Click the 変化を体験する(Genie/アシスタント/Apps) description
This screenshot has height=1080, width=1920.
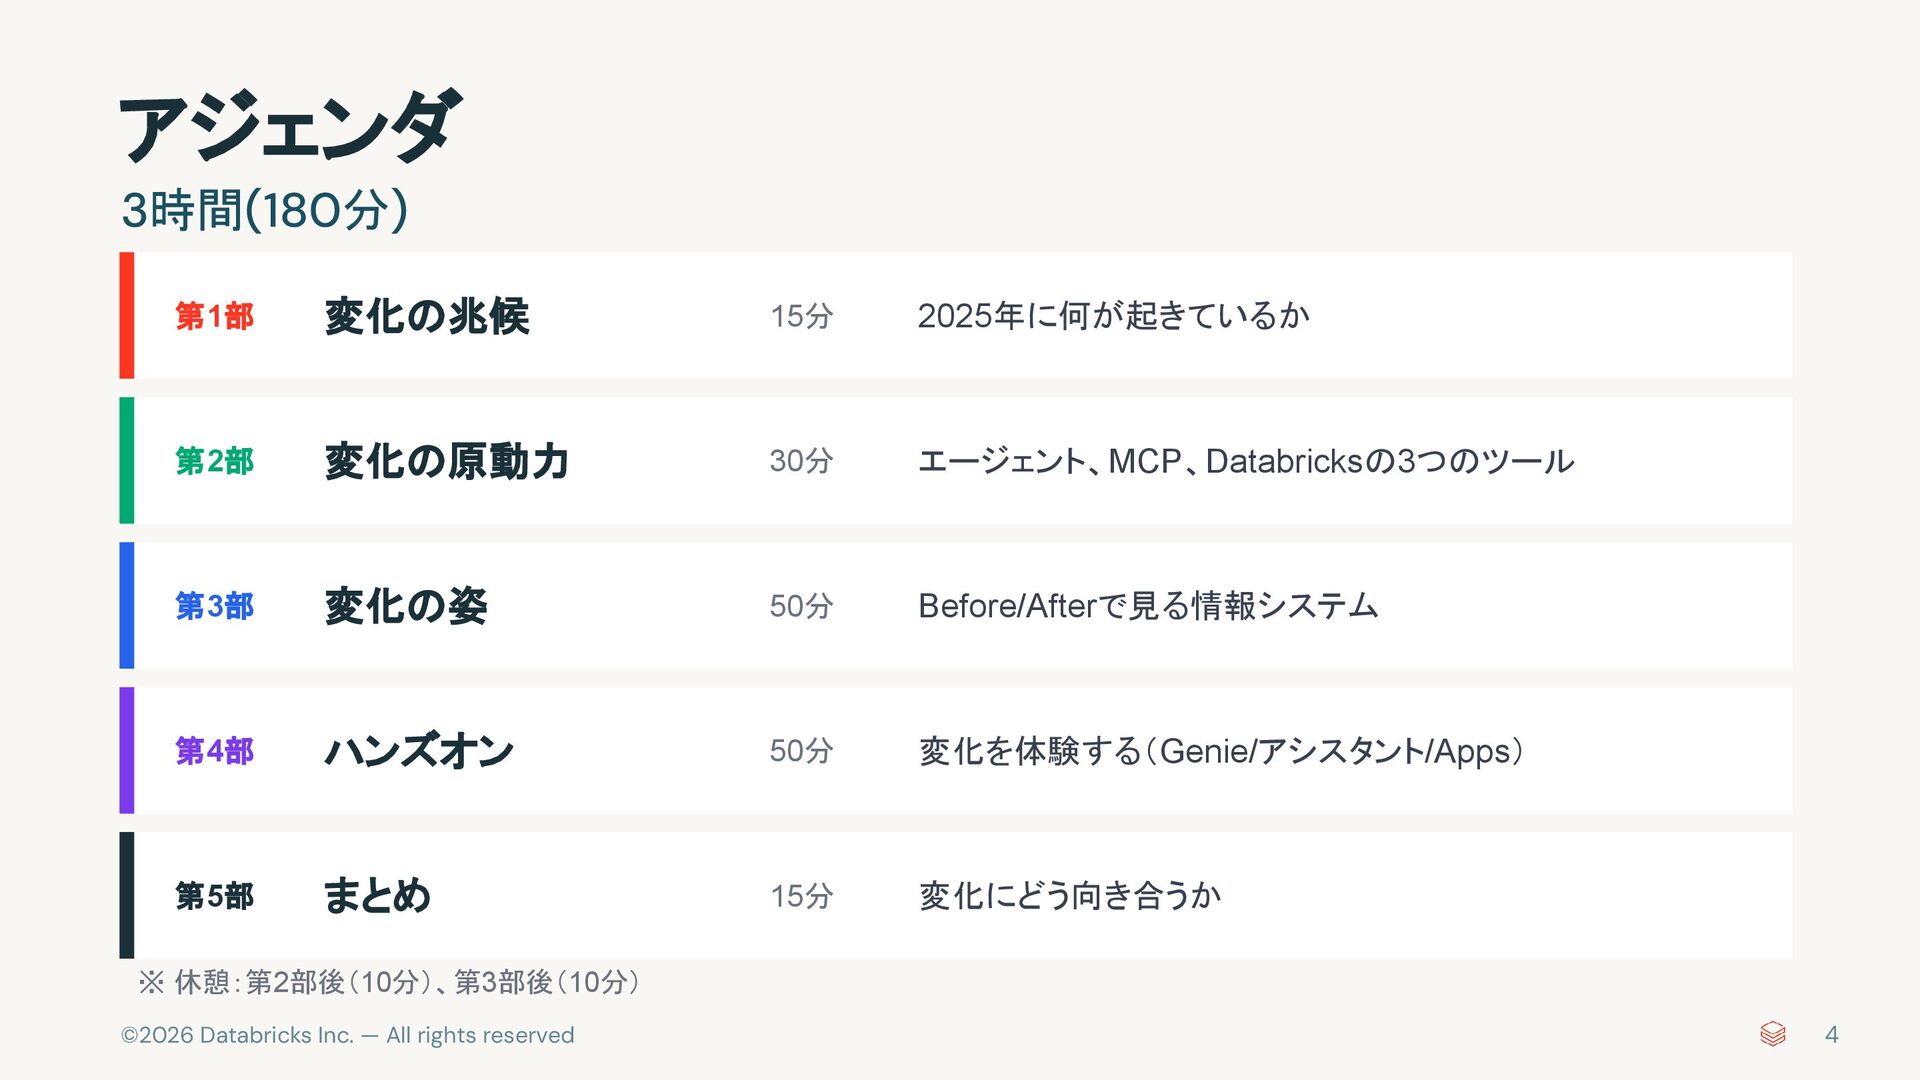tap(1221, 751)
